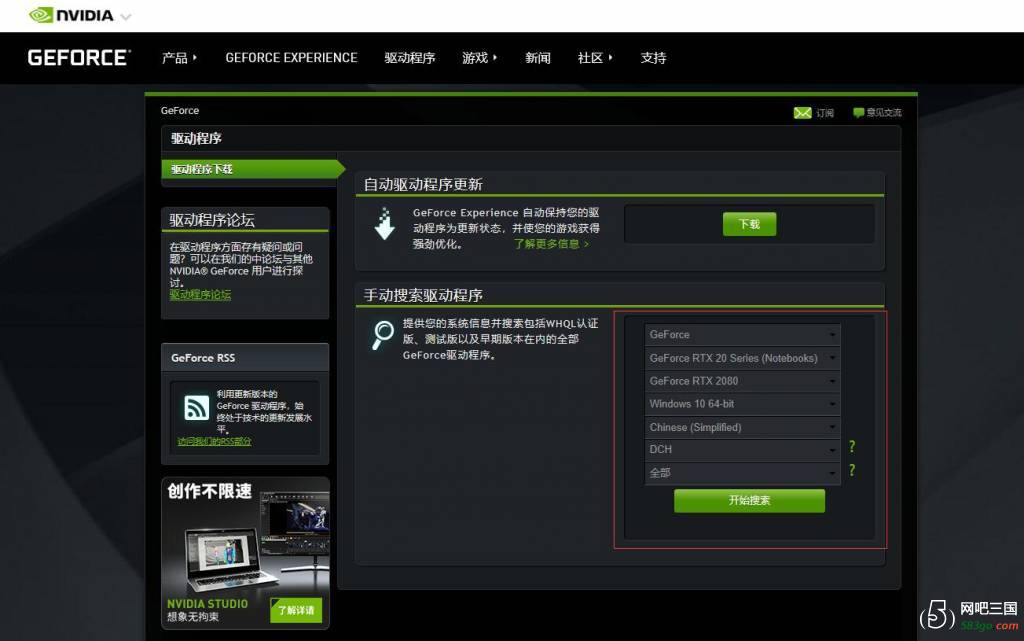1024x641 pixels.
Task: Open the 产品 menu
Action: (180, 58)
